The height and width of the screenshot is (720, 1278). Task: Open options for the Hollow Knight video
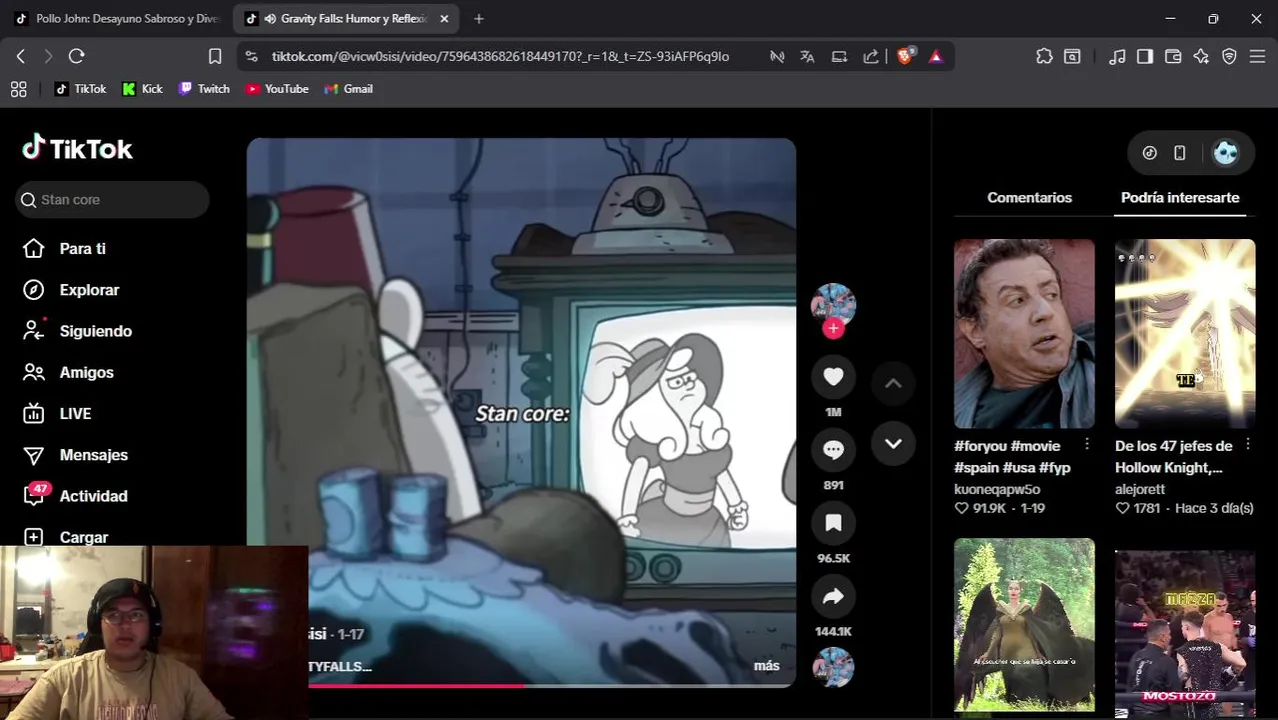[x=1247, y=444]
